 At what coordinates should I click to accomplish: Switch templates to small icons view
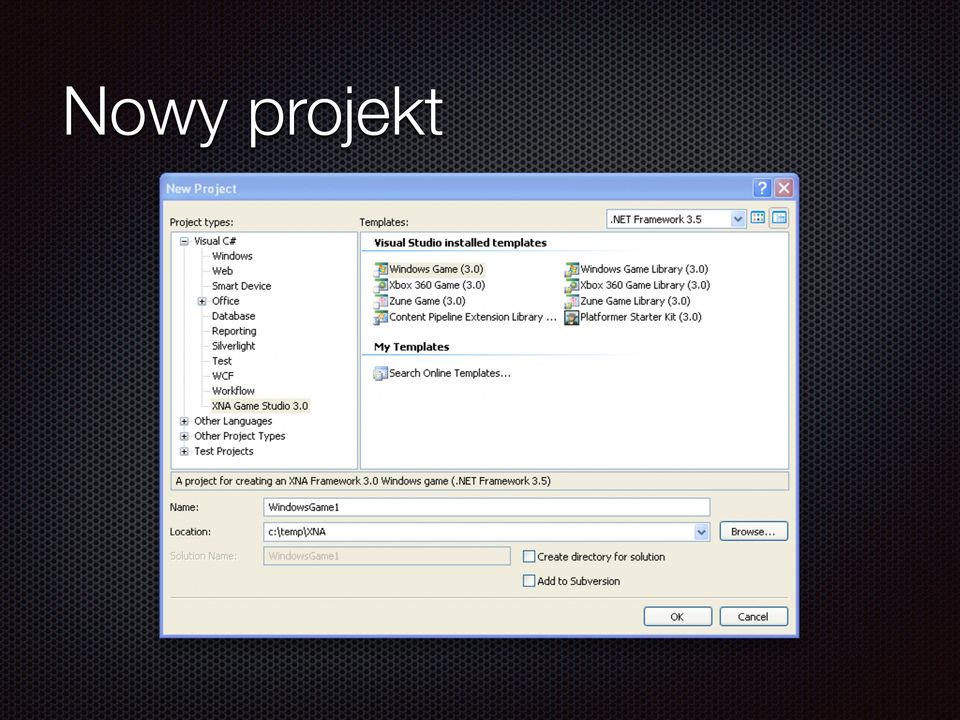click(x=779, y=218)
